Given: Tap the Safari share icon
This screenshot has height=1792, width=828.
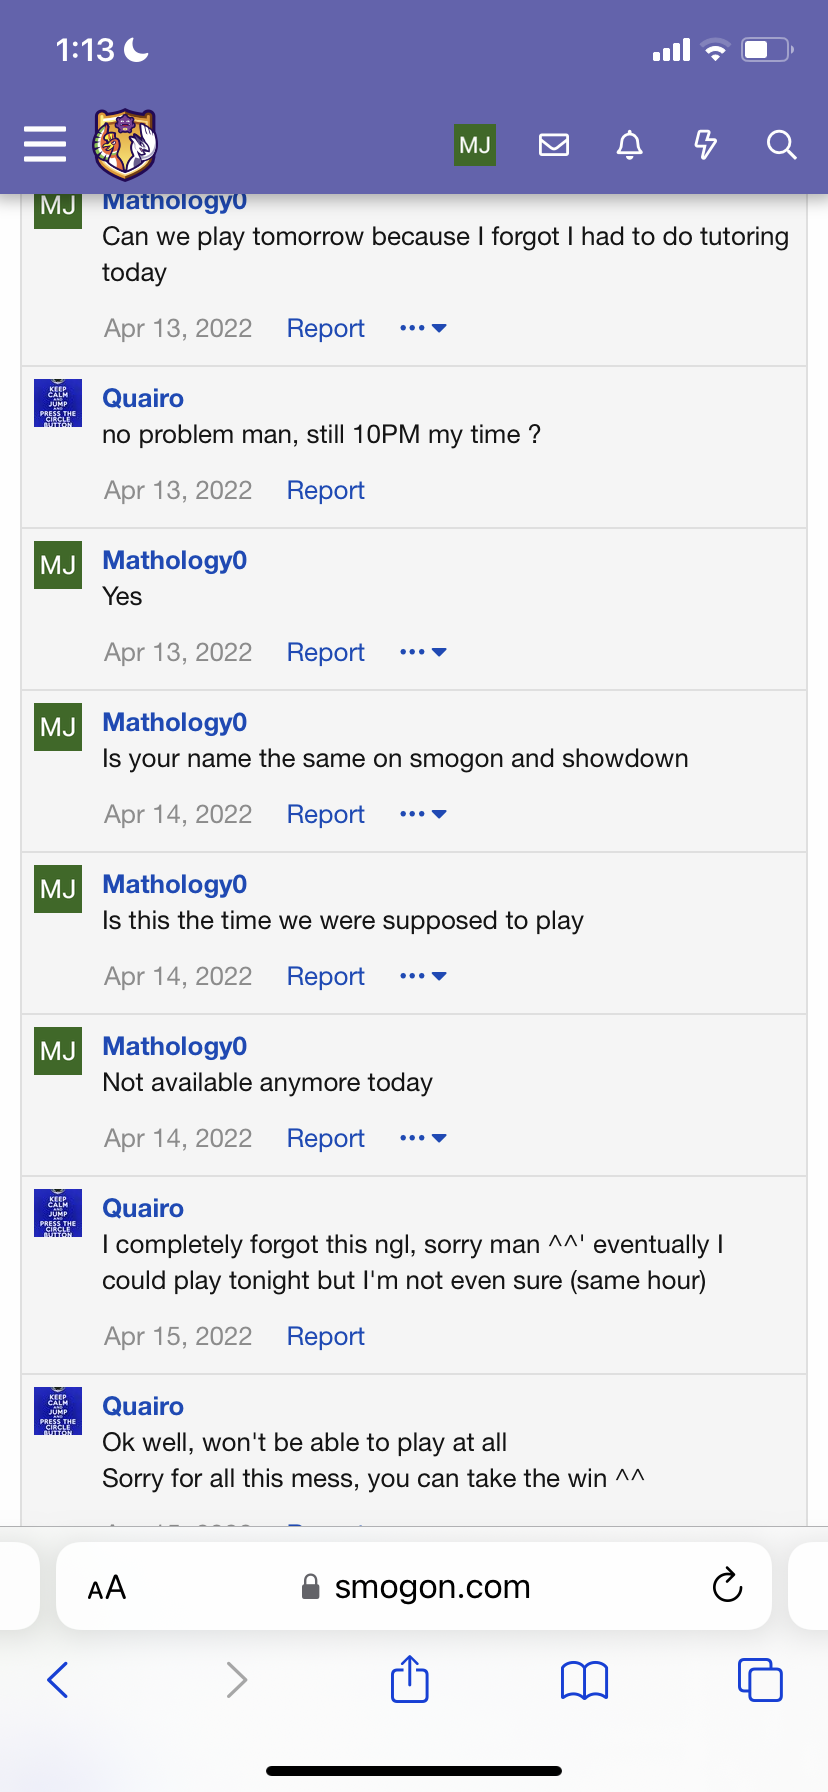Looking at the screenshot, I should [410, 1679].
